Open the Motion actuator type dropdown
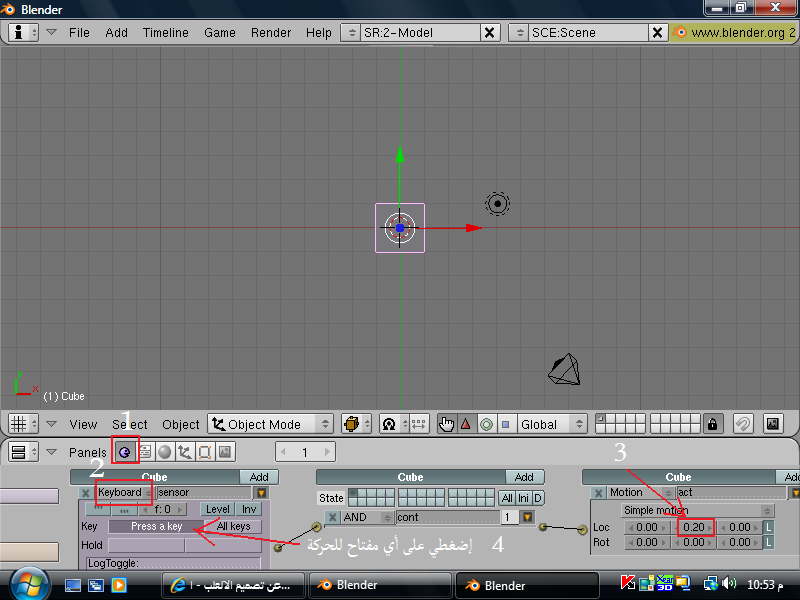The image size is (800, 600). click(x=640, y=493)
